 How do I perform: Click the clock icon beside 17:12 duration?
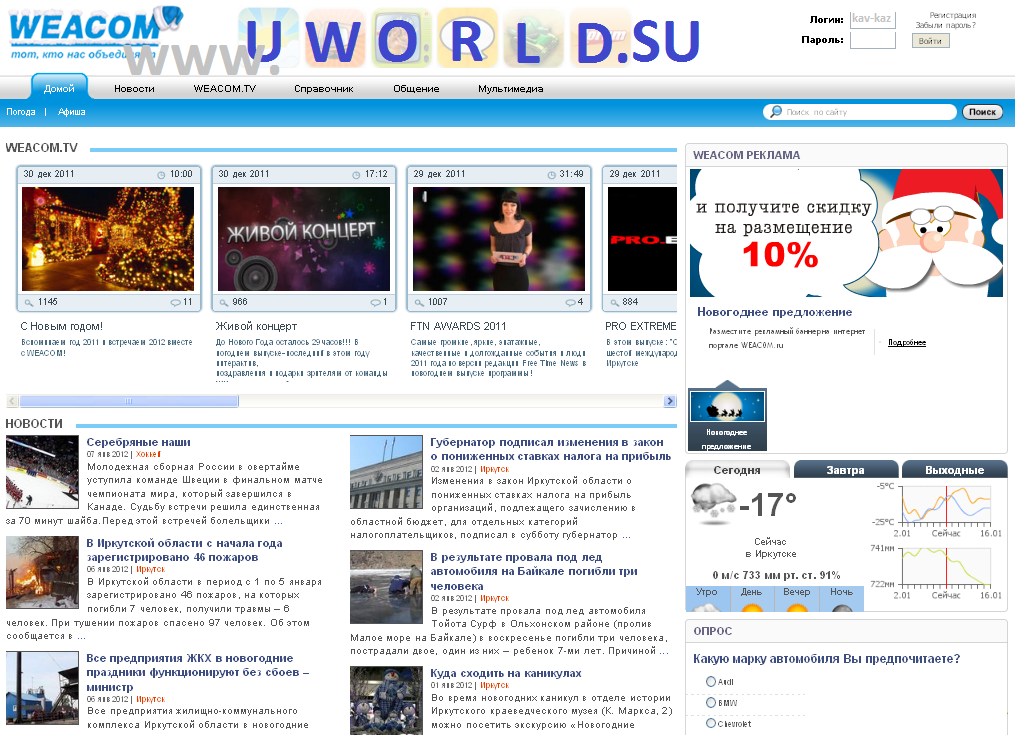[x=356, y=175]
